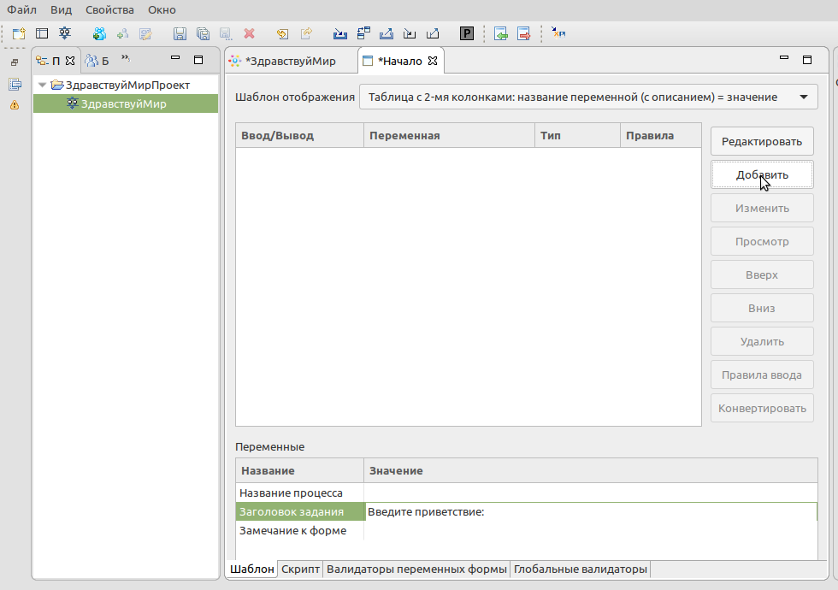Click the restore icon in left sidebar strip
This screenshot has height=590, width=838.
click(14, 63)
